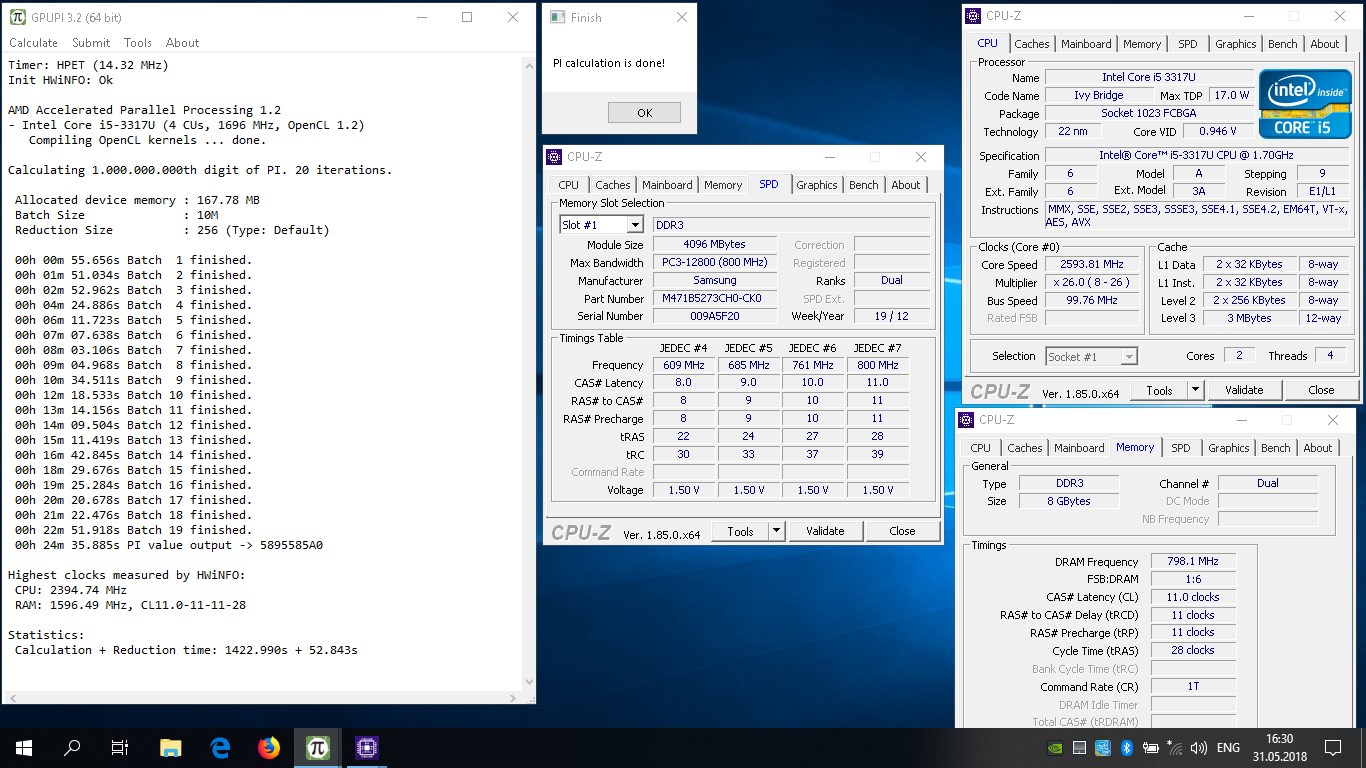Open the Submit menu in GPUPI
The width and height of the screenshot is (1366, 768).
tap(91, 43)
